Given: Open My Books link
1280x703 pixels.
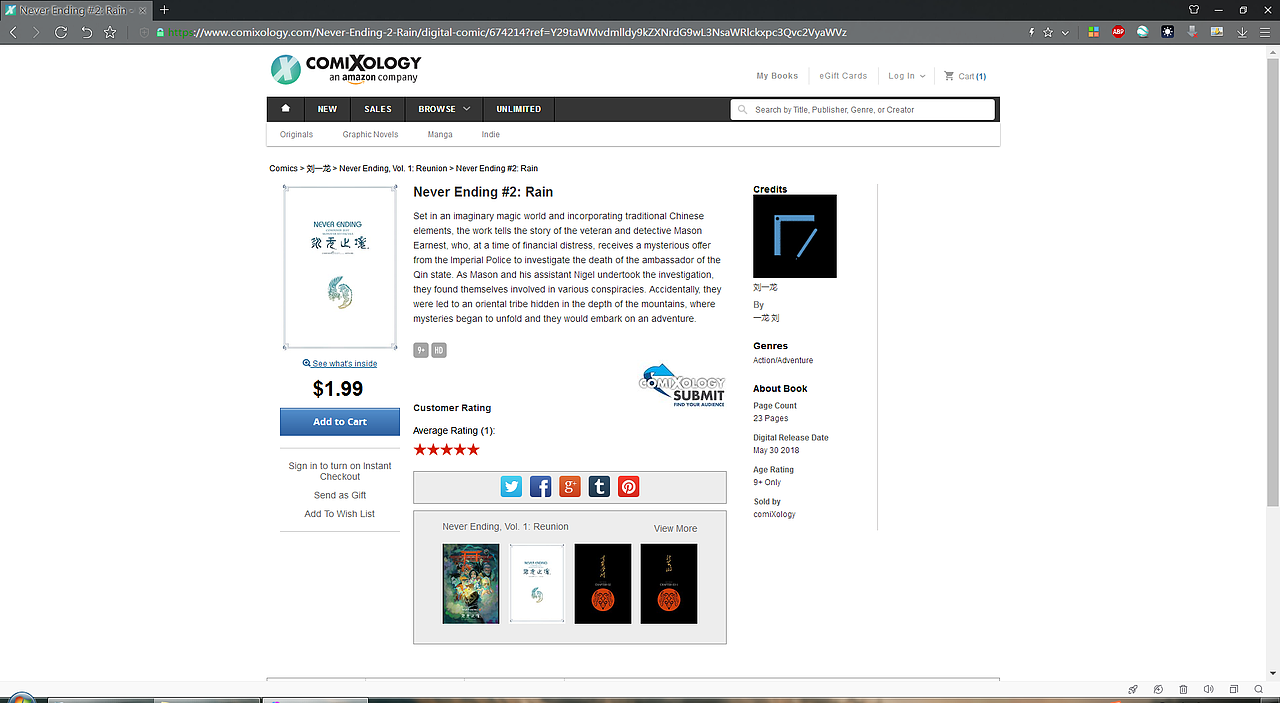Looking at the screenshot, I should (777, 76).
